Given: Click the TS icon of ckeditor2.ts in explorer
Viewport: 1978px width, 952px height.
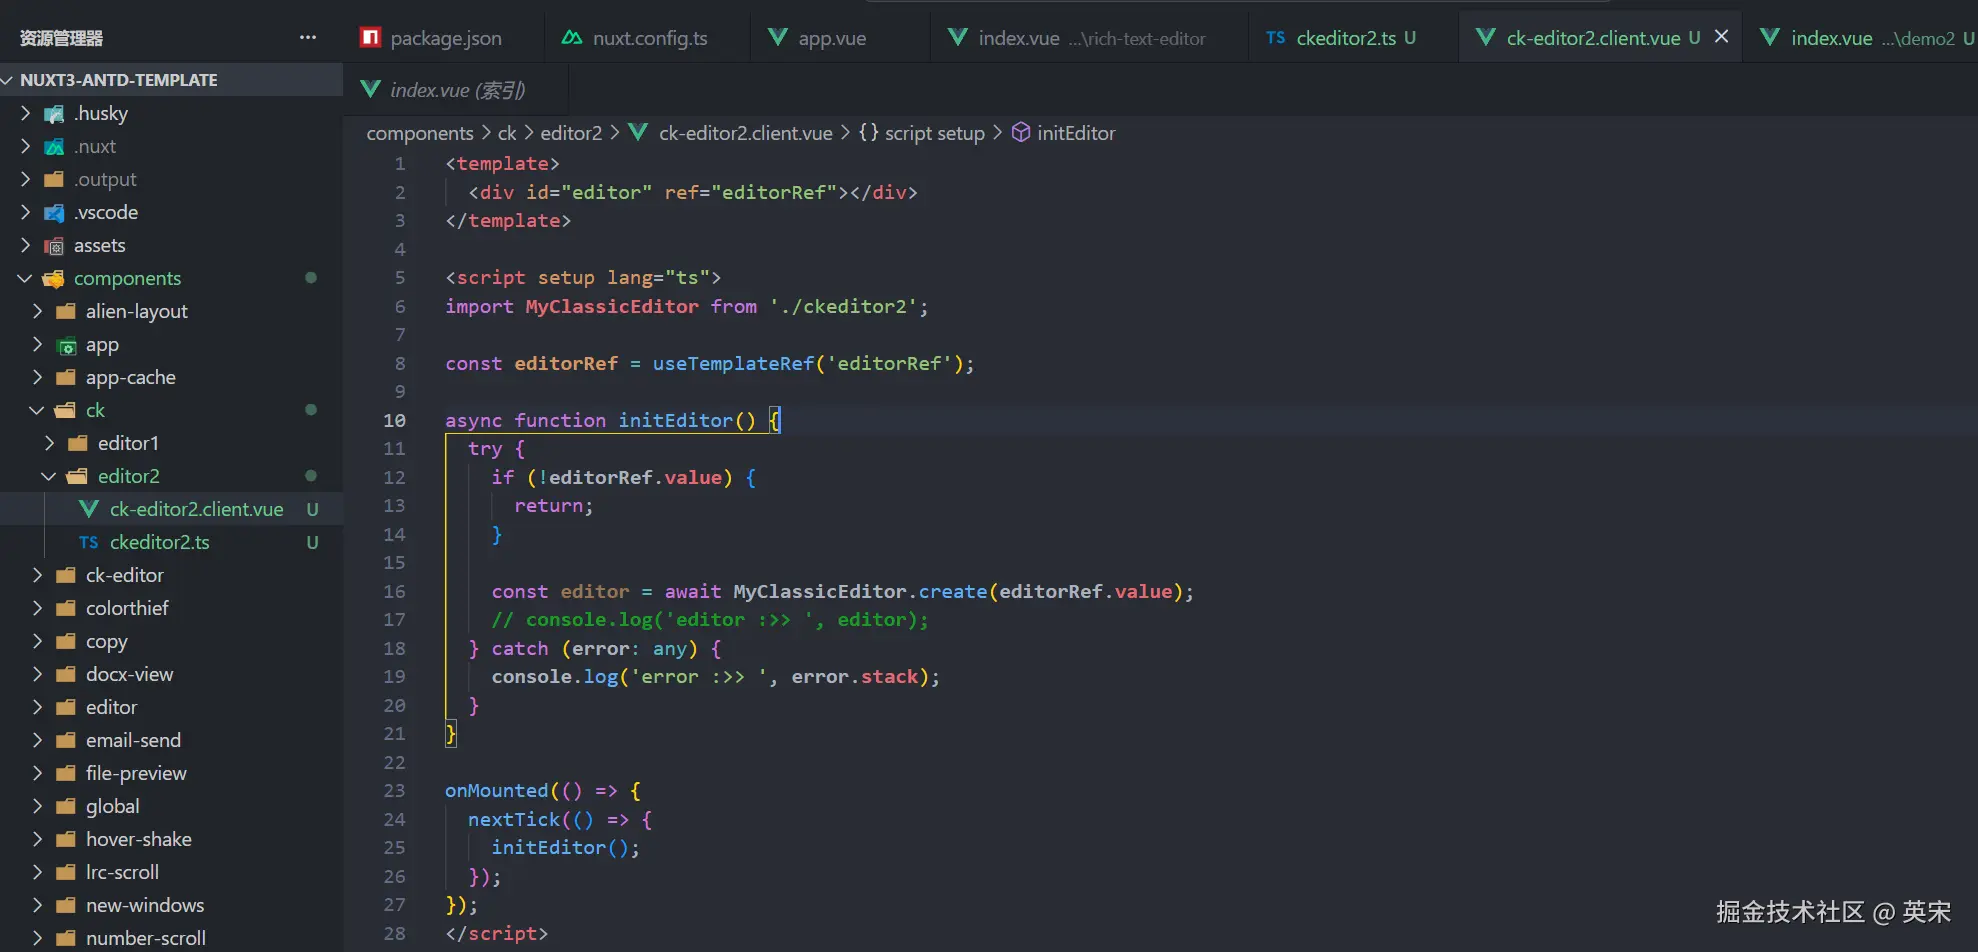Looking at the screenshot, I should click(89, 542).
